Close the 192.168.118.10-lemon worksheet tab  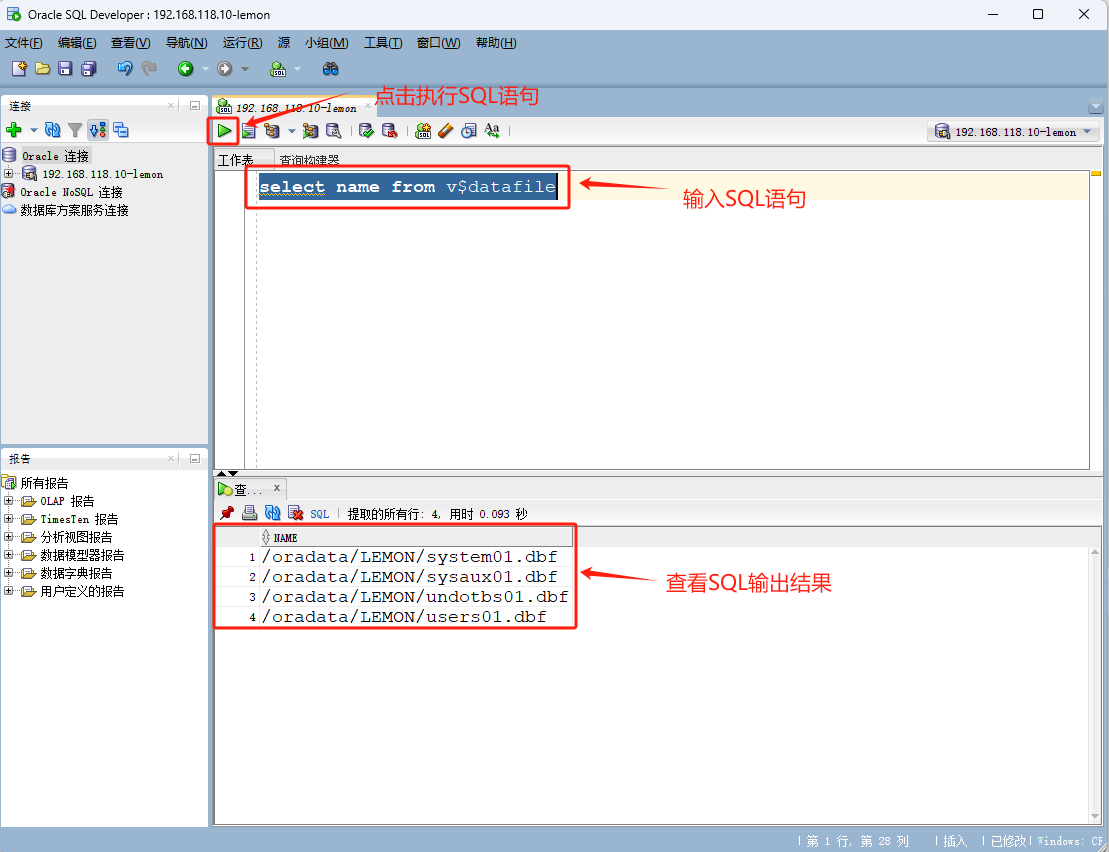(x=368, y=106)
